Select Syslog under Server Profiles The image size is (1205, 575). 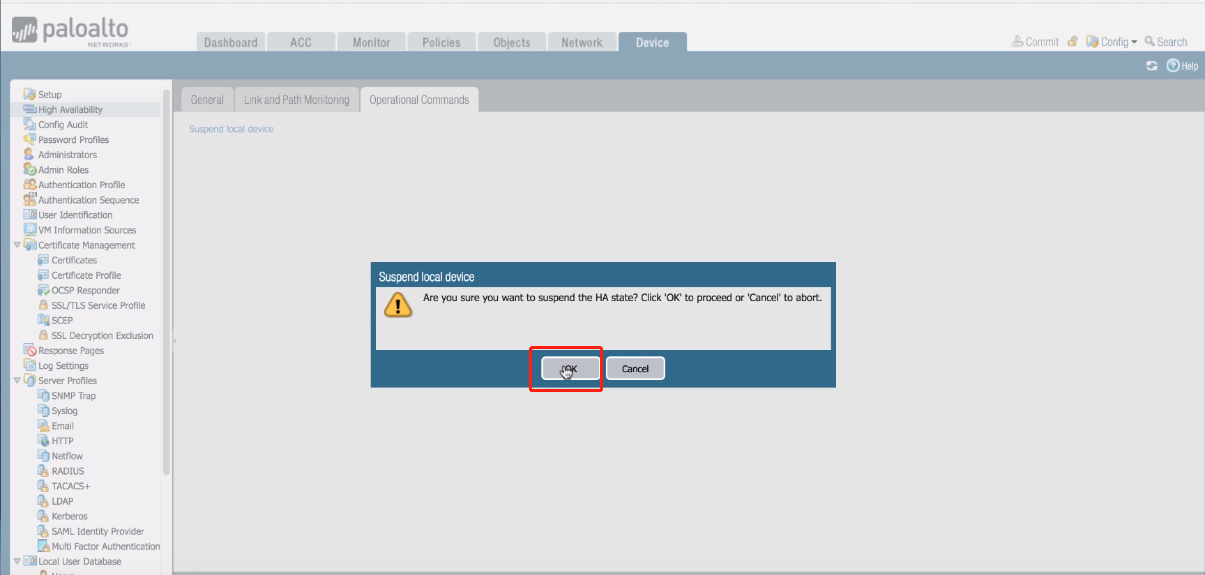(x=64, y=410)
